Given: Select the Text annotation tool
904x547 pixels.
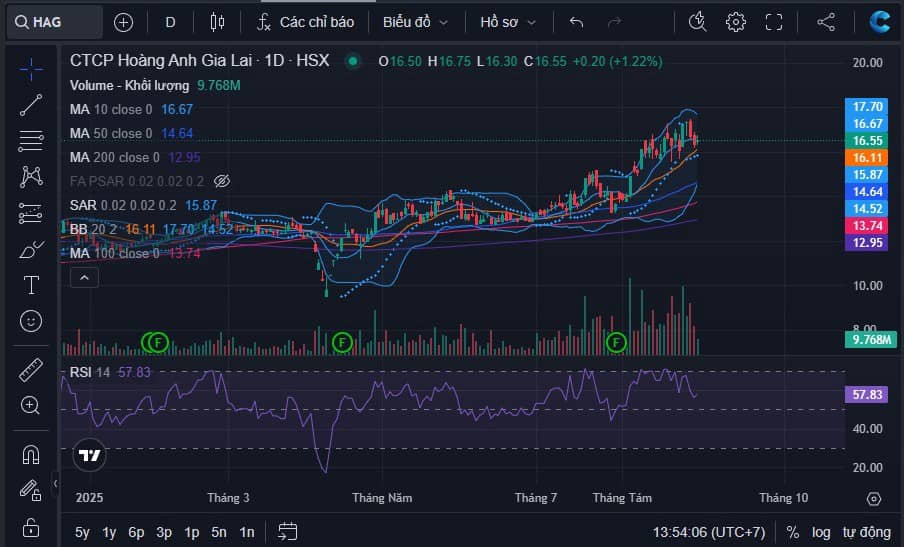Looking at the screenshot, I should click(31, 285).
